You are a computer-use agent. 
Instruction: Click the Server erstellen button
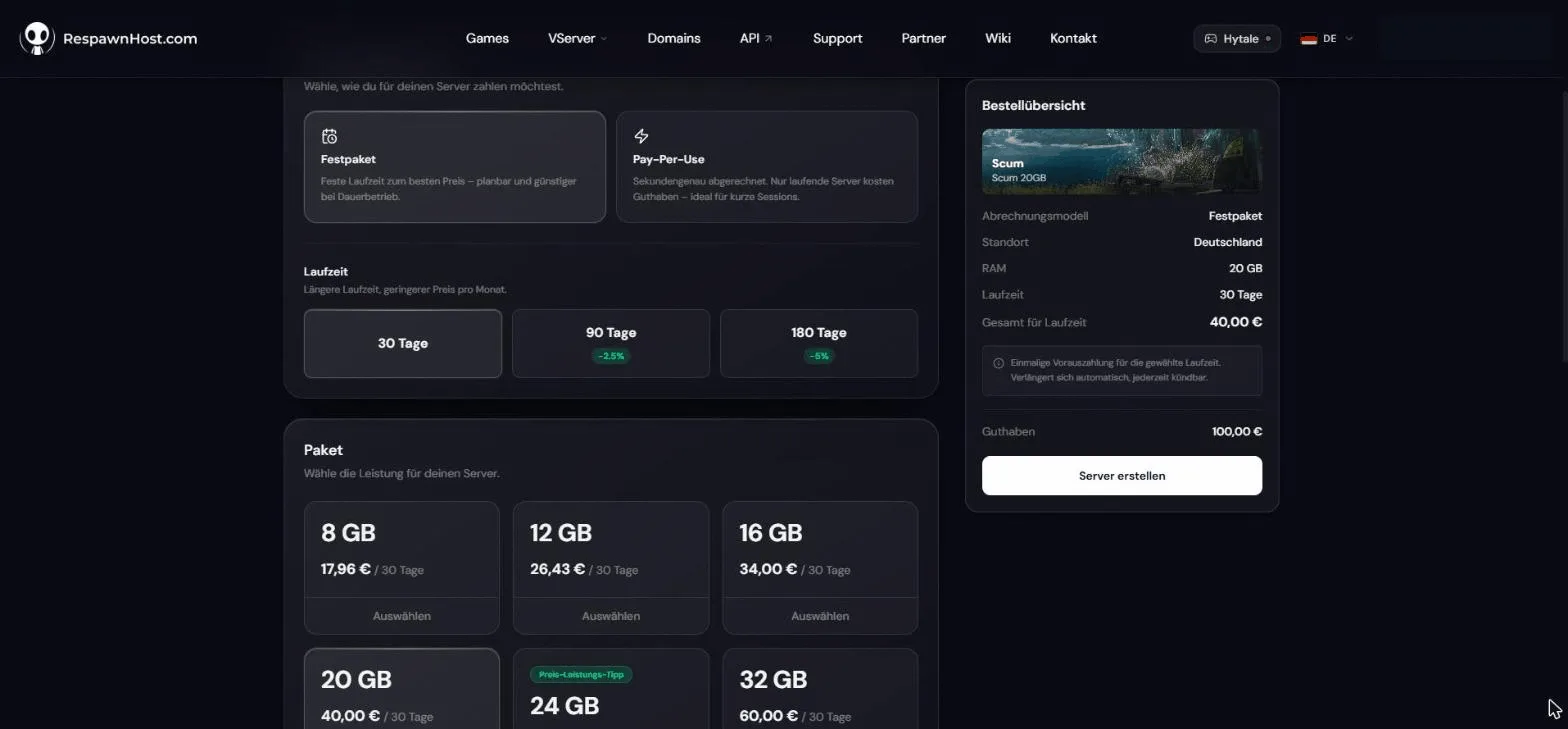(x=1122, y=476)
